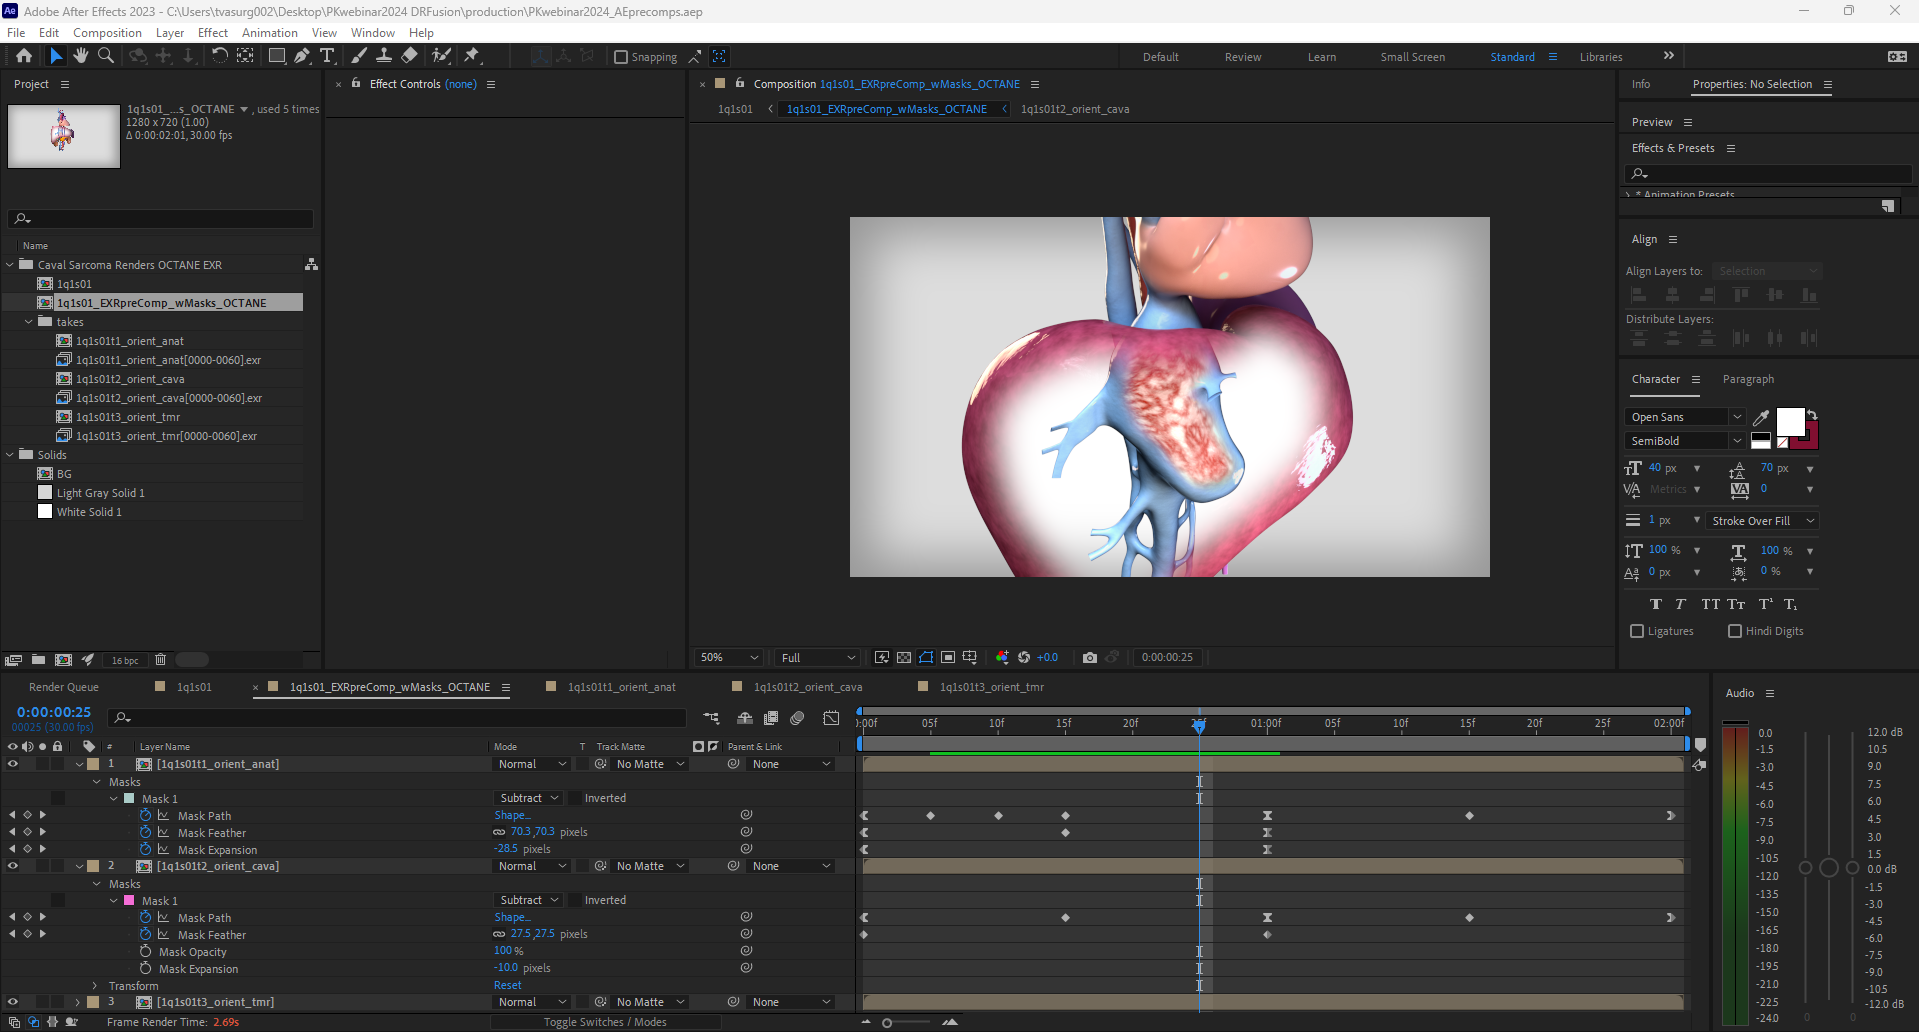Select the Type tool
Screen dimensions: 1919x1032
click(x=327, y=56)
